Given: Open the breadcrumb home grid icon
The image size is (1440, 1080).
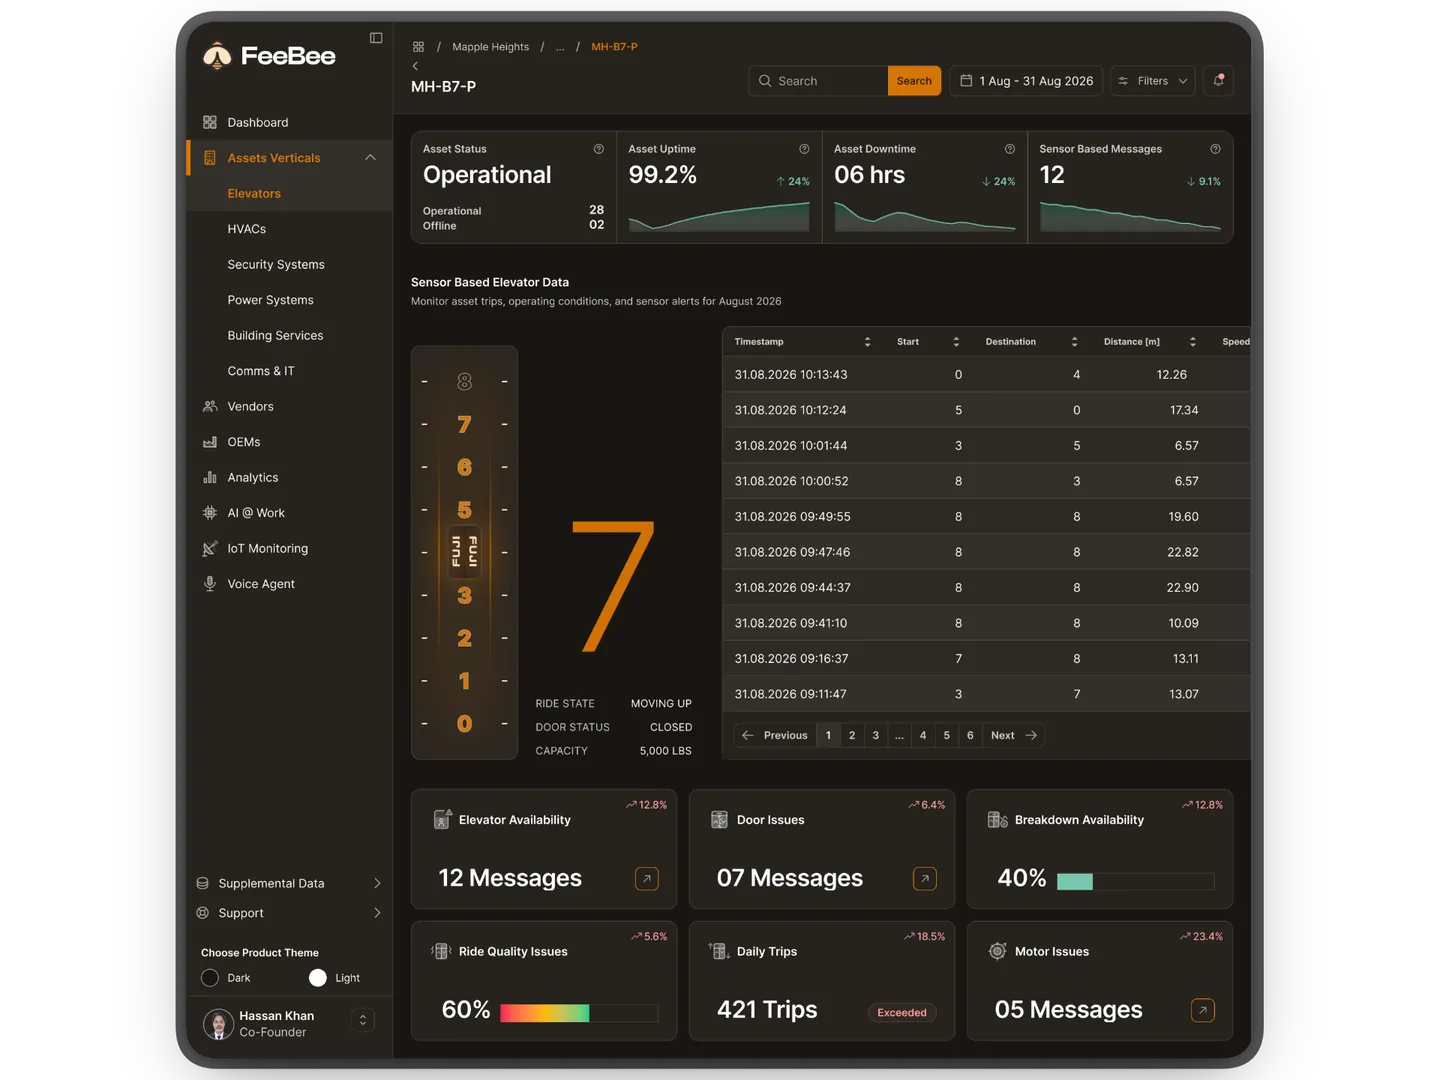Looking at the screenshot, I should click(418, 47).
